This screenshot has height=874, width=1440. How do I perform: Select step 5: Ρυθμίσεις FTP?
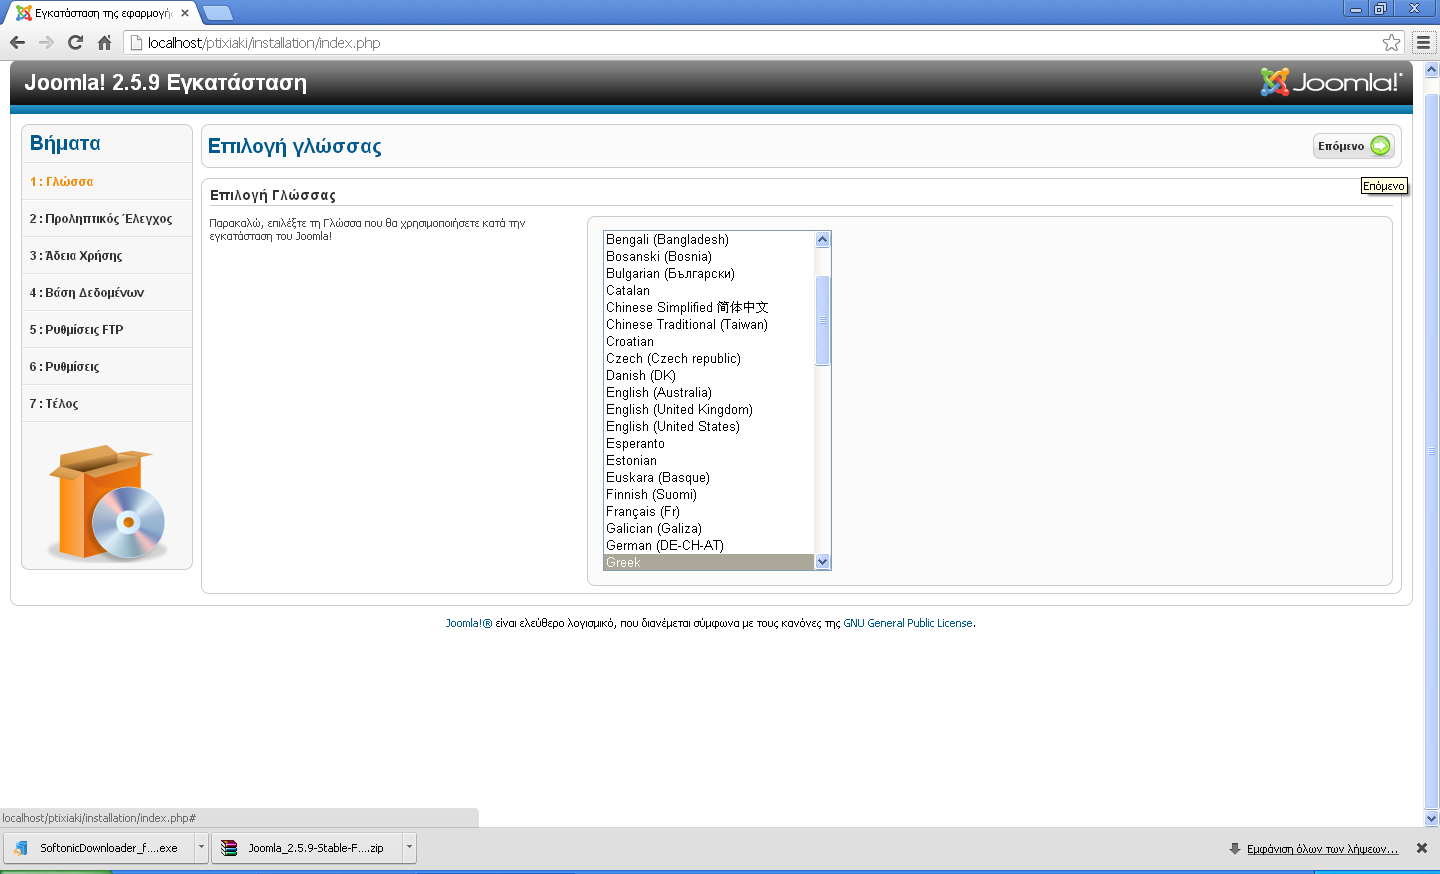click(107, 330)
